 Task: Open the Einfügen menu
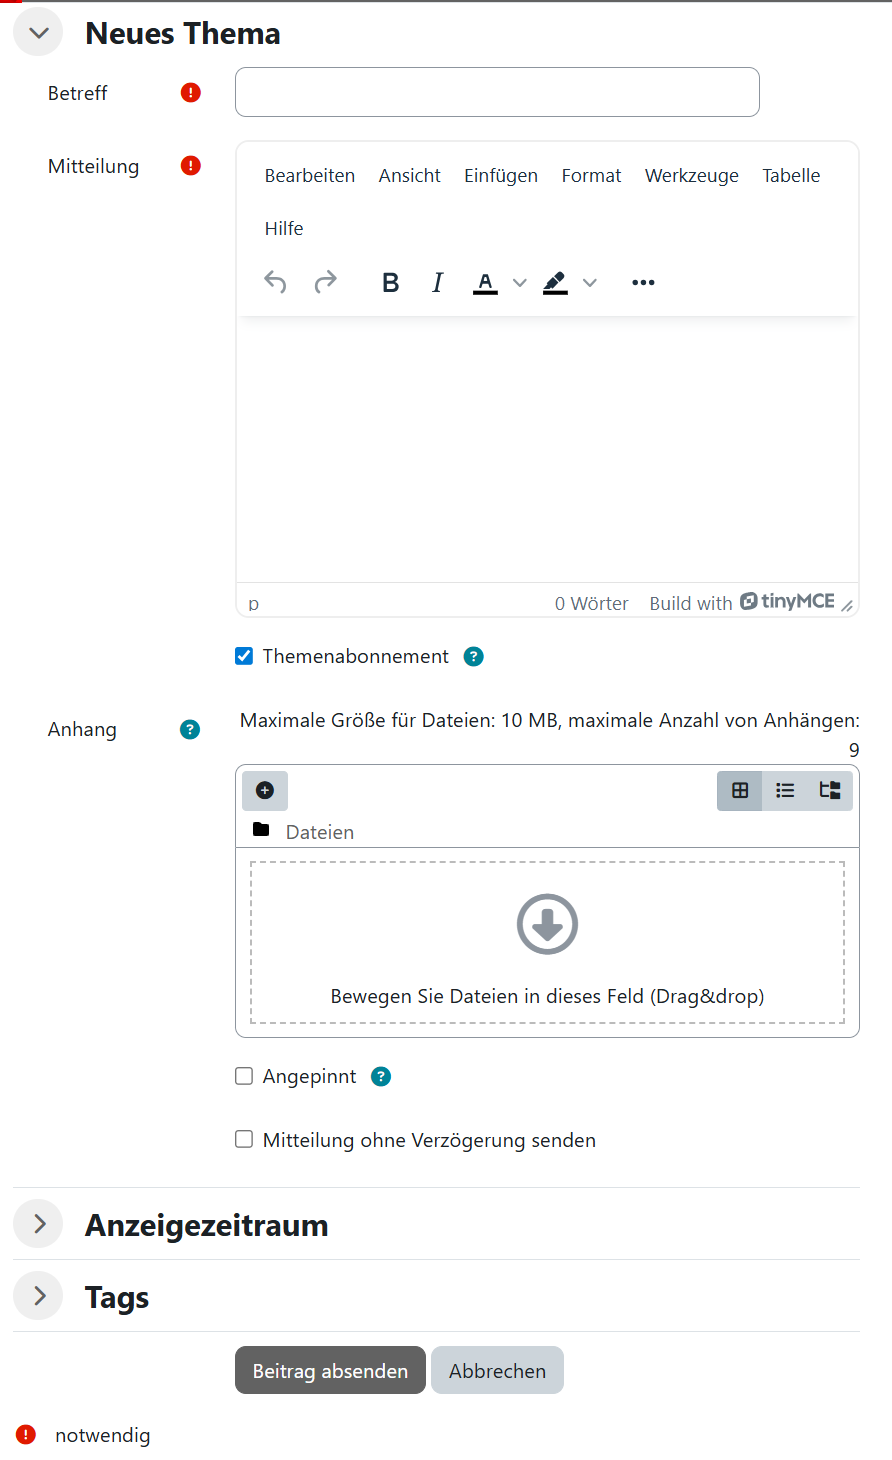click(x=500, y=176)
